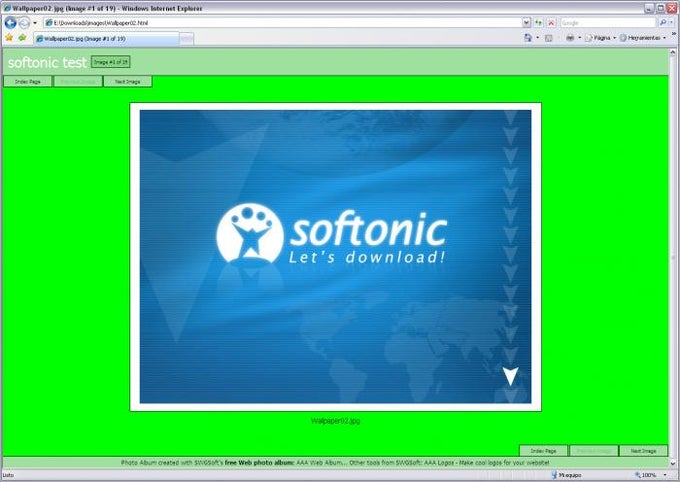Viewport: 680px width, 482px height.
Task: Click the address bar with Wallpaper02.html
Action: pos(283,23)
